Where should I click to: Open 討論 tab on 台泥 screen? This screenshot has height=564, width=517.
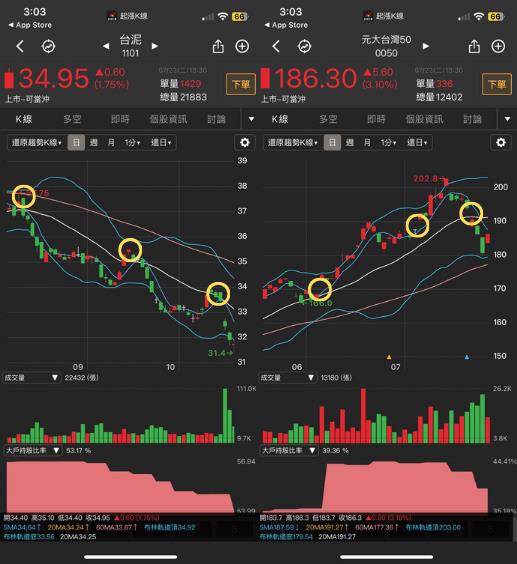217,119
